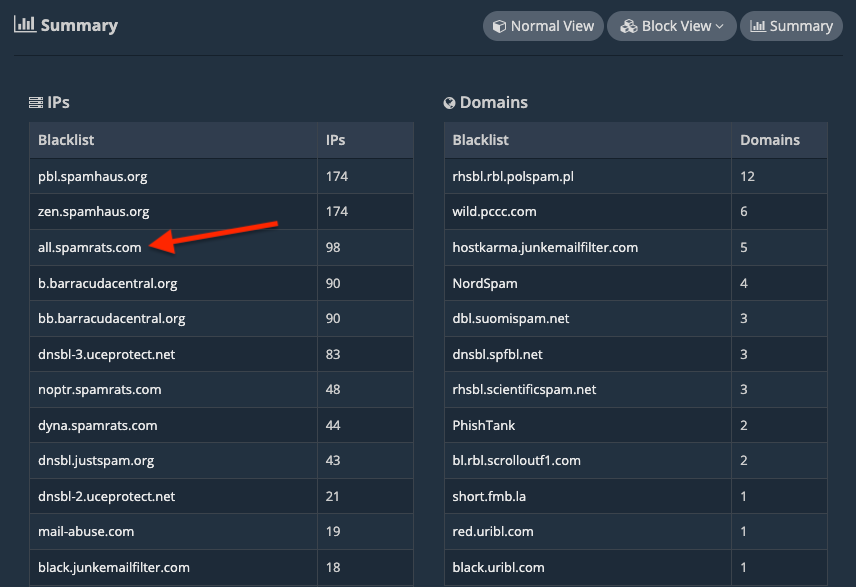
Task: Click rhsbl.rbl.polspam.pl in Domains table
Action: click(513, 176)
